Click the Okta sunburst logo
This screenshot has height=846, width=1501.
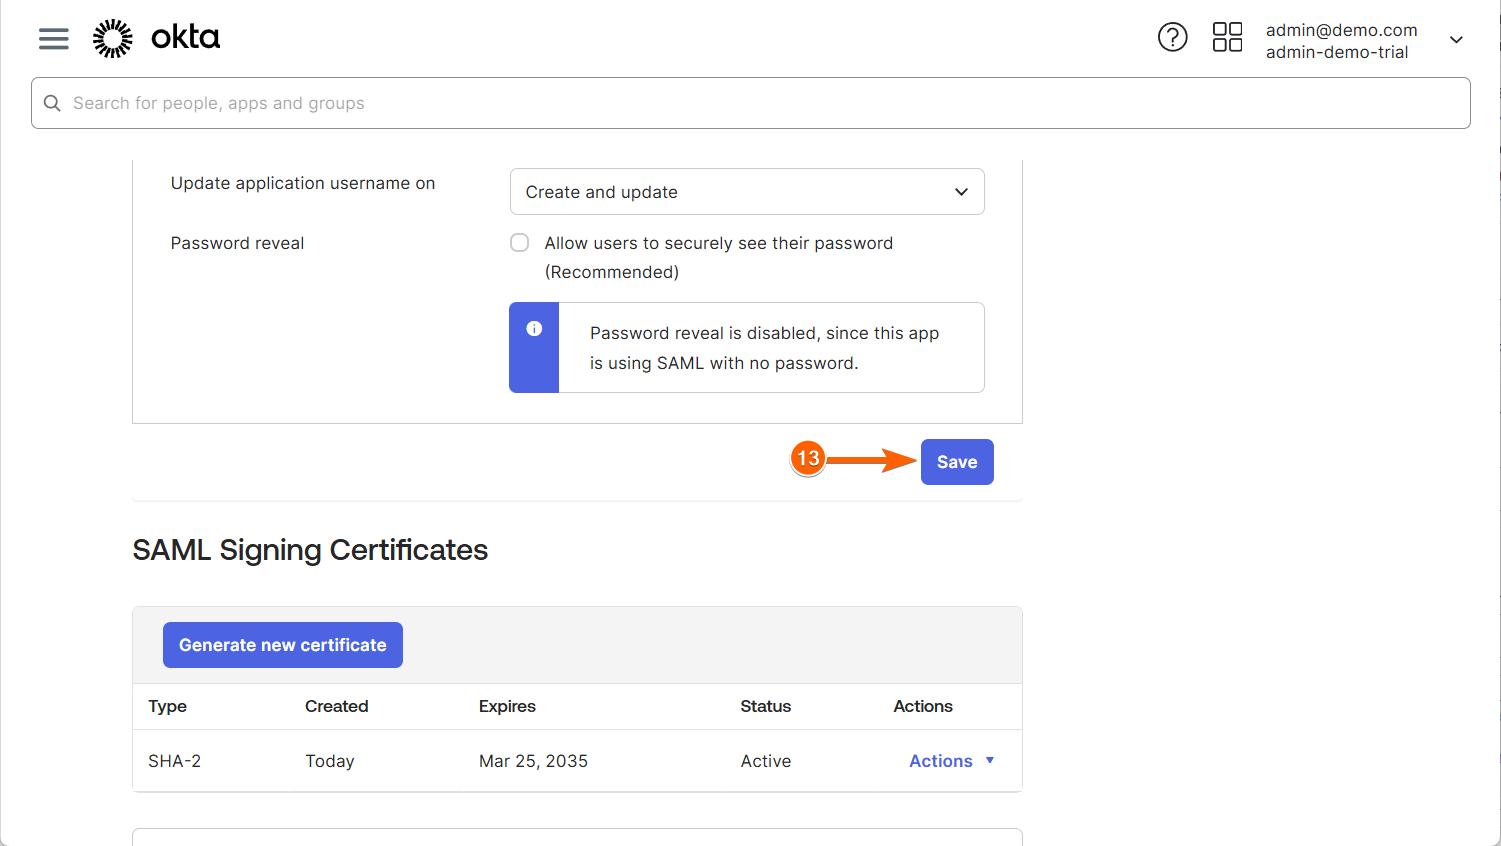[x=113, y=38]
